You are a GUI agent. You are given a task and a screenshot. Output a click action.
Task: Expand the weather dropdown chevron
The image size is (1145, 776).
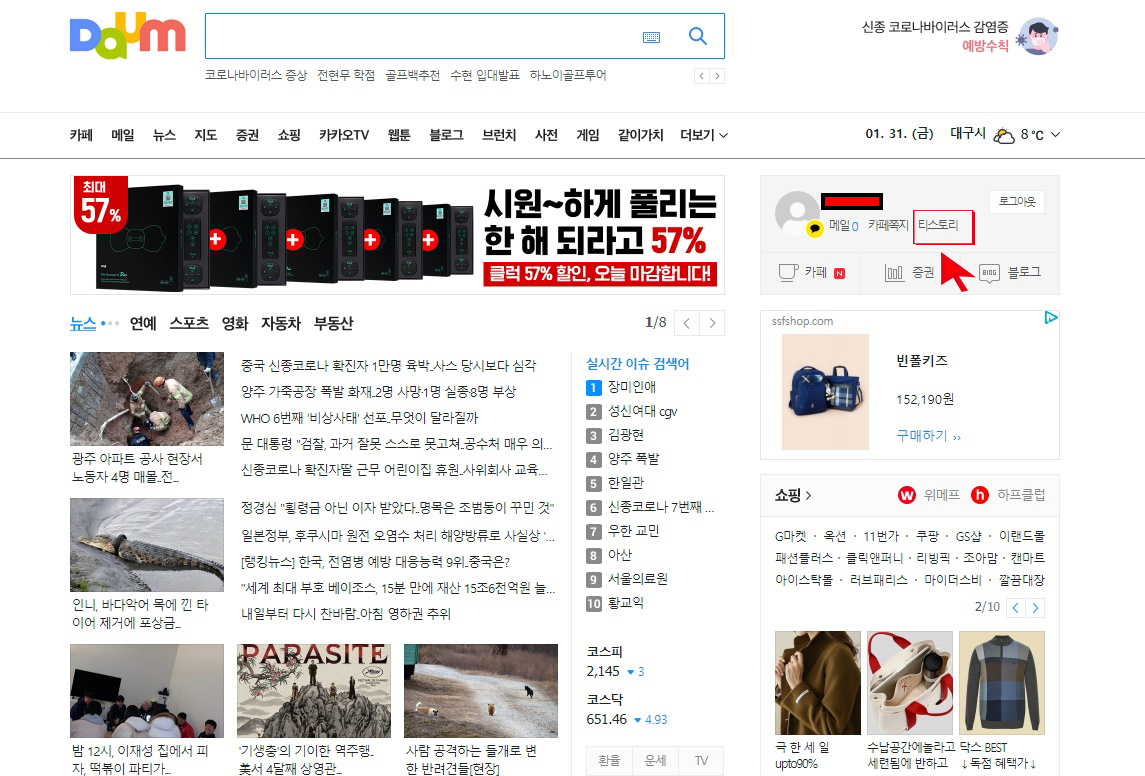click(x=1055, y=135)
